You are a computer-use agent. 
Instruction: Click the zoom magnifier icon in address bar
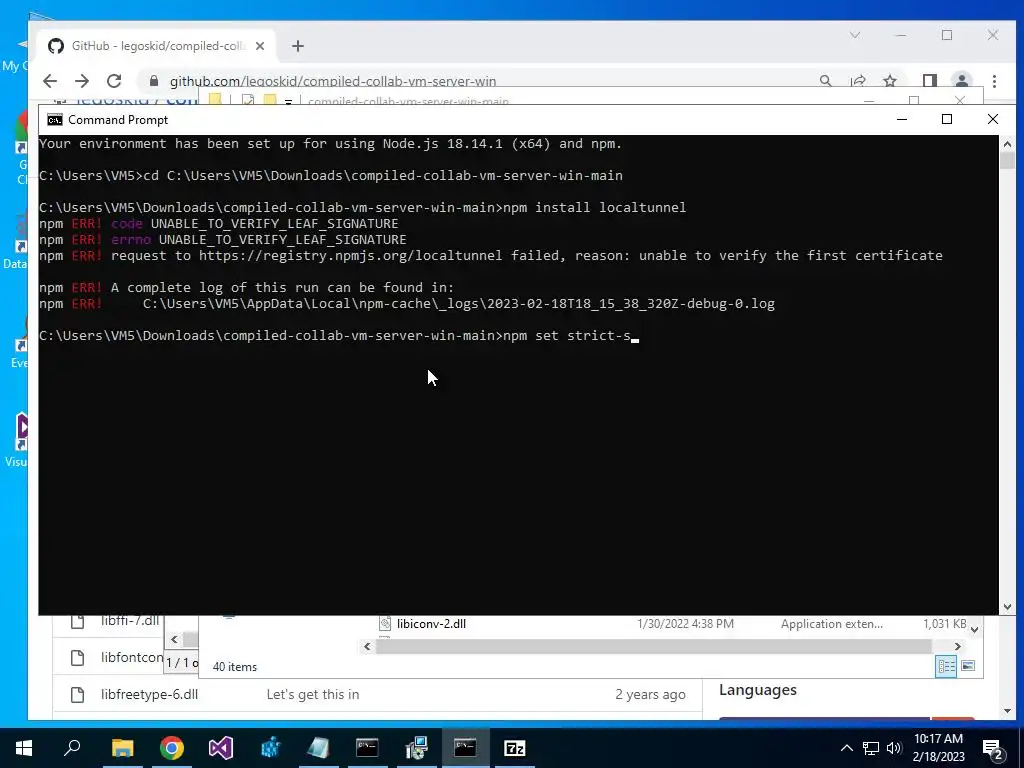pyautogui.click(x=825, y=81)
